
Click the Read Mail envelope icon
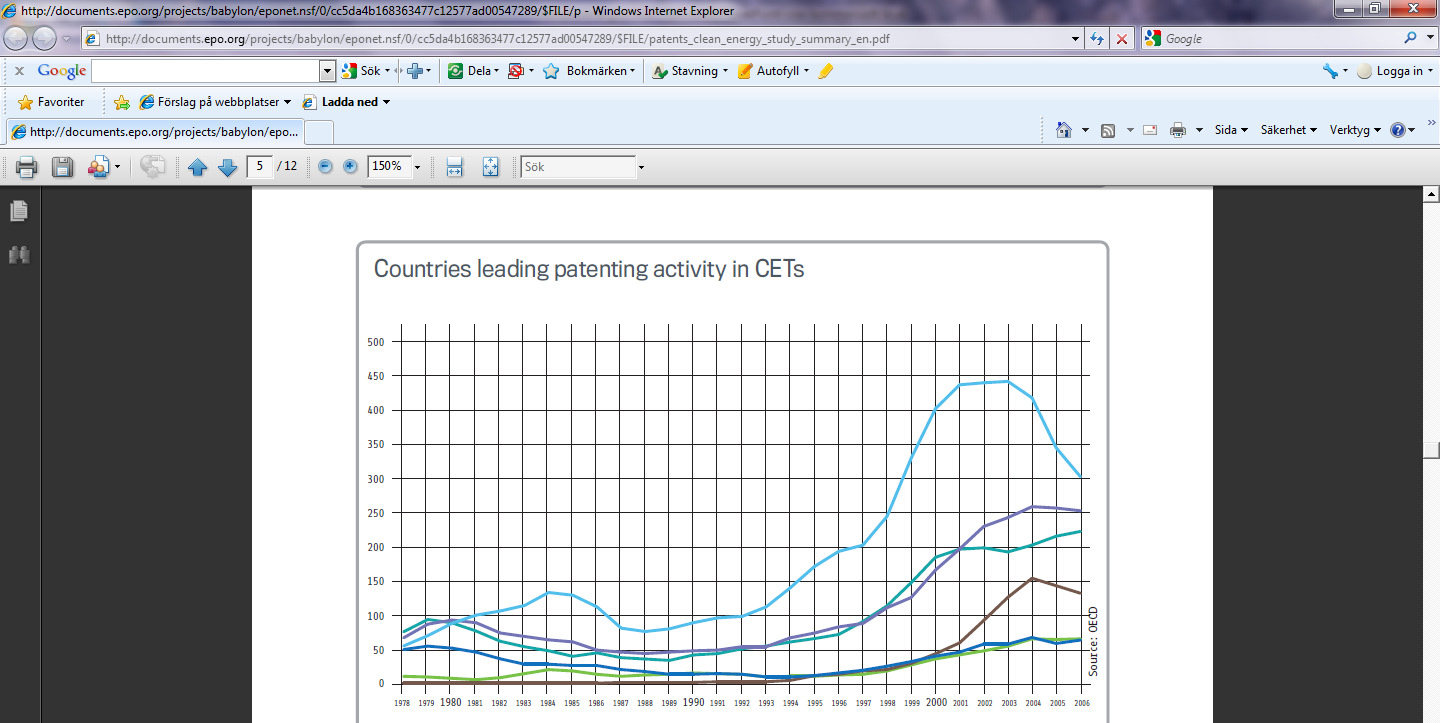click(1150, 130)
